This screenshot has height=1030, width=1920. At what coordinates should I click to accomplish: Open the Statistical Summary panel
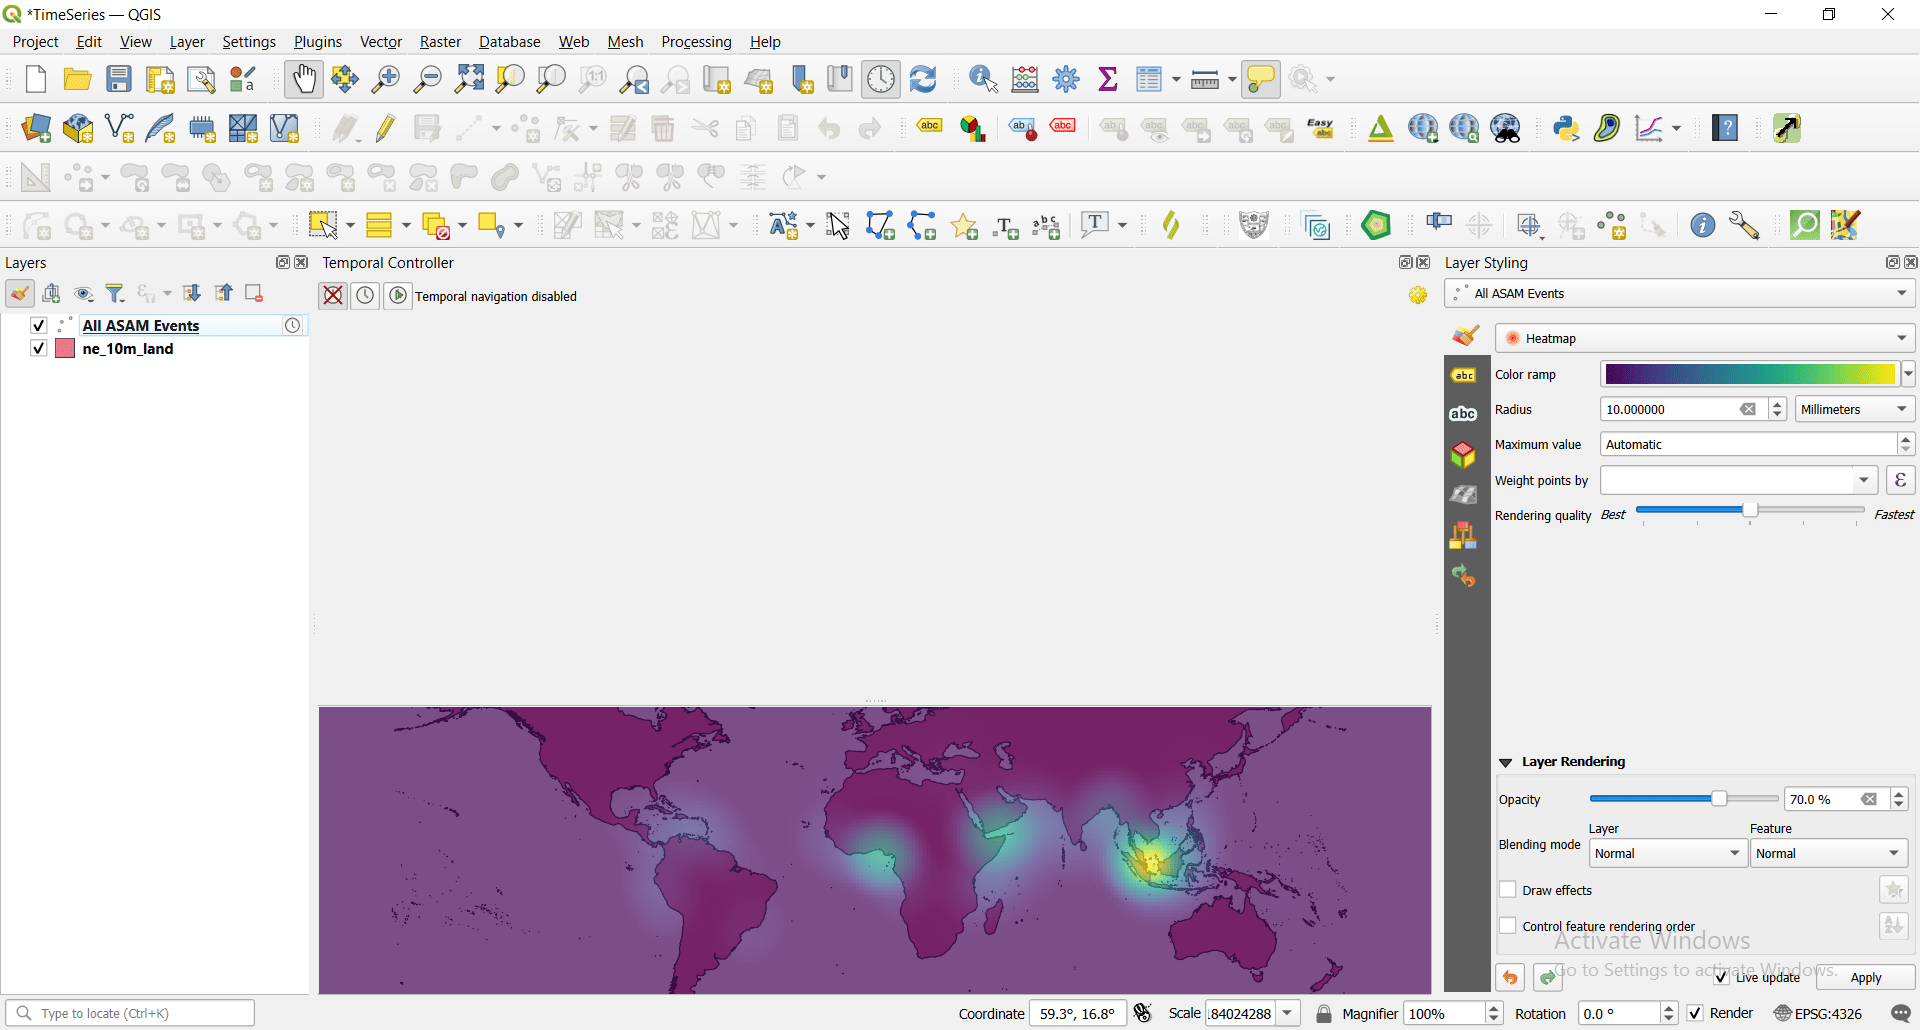[x=1107, y=79]
